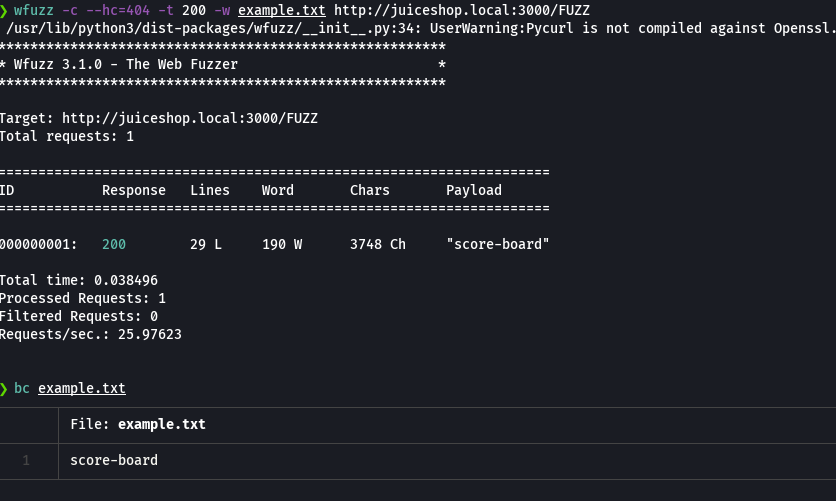836x501 pixels.
Task: Click underlined 'example.txt' after bc command
Action: pos(82,388)
